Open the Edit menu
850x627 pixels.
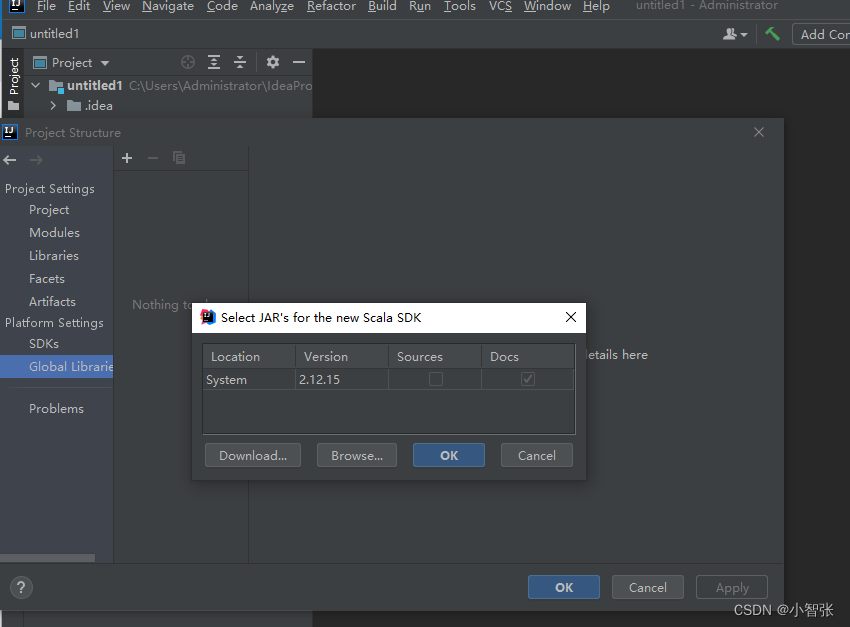point(79,7)
